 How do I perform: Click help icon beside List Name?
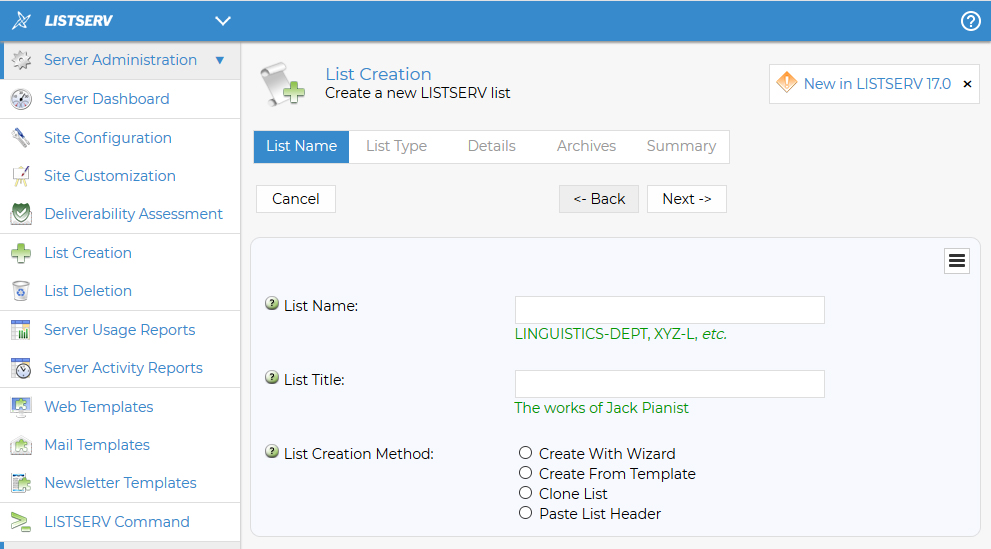point(272,304)
